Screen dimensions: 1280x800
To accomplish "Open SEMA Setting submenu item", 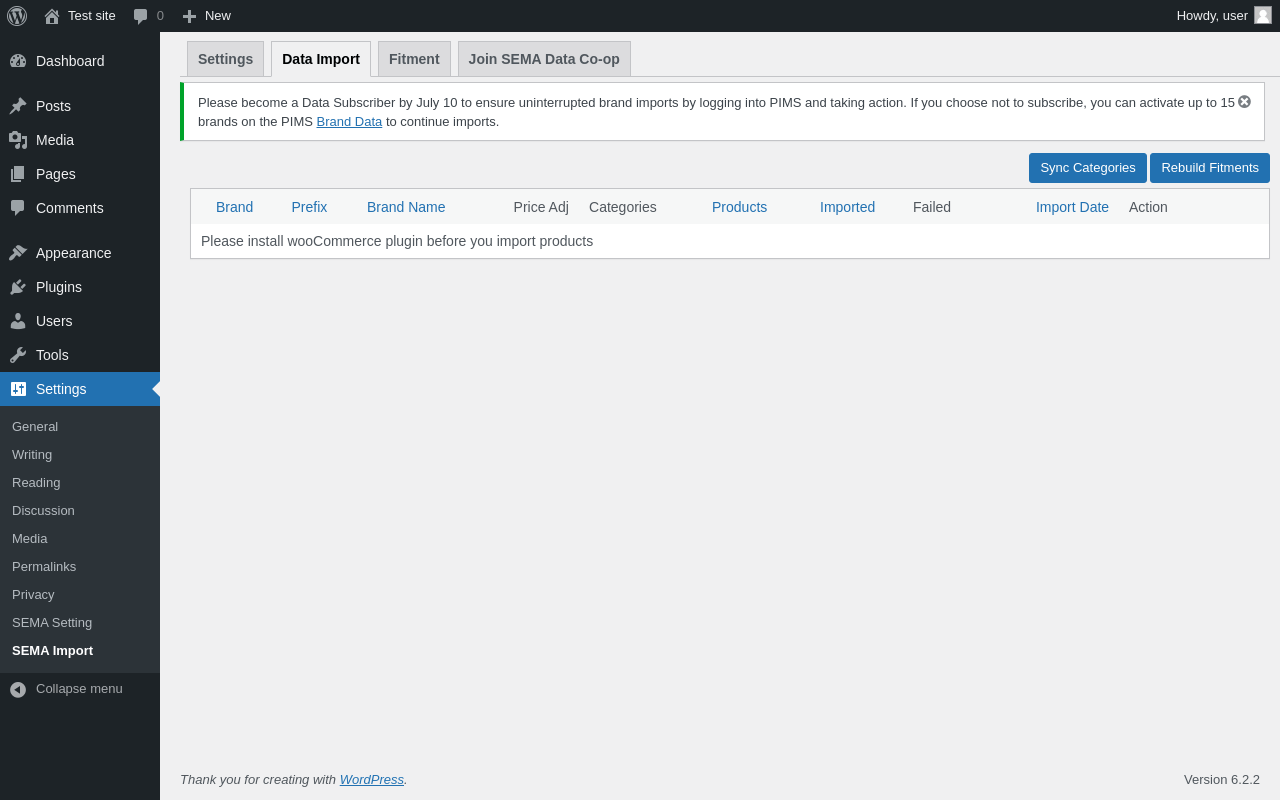I will point(52,623).
